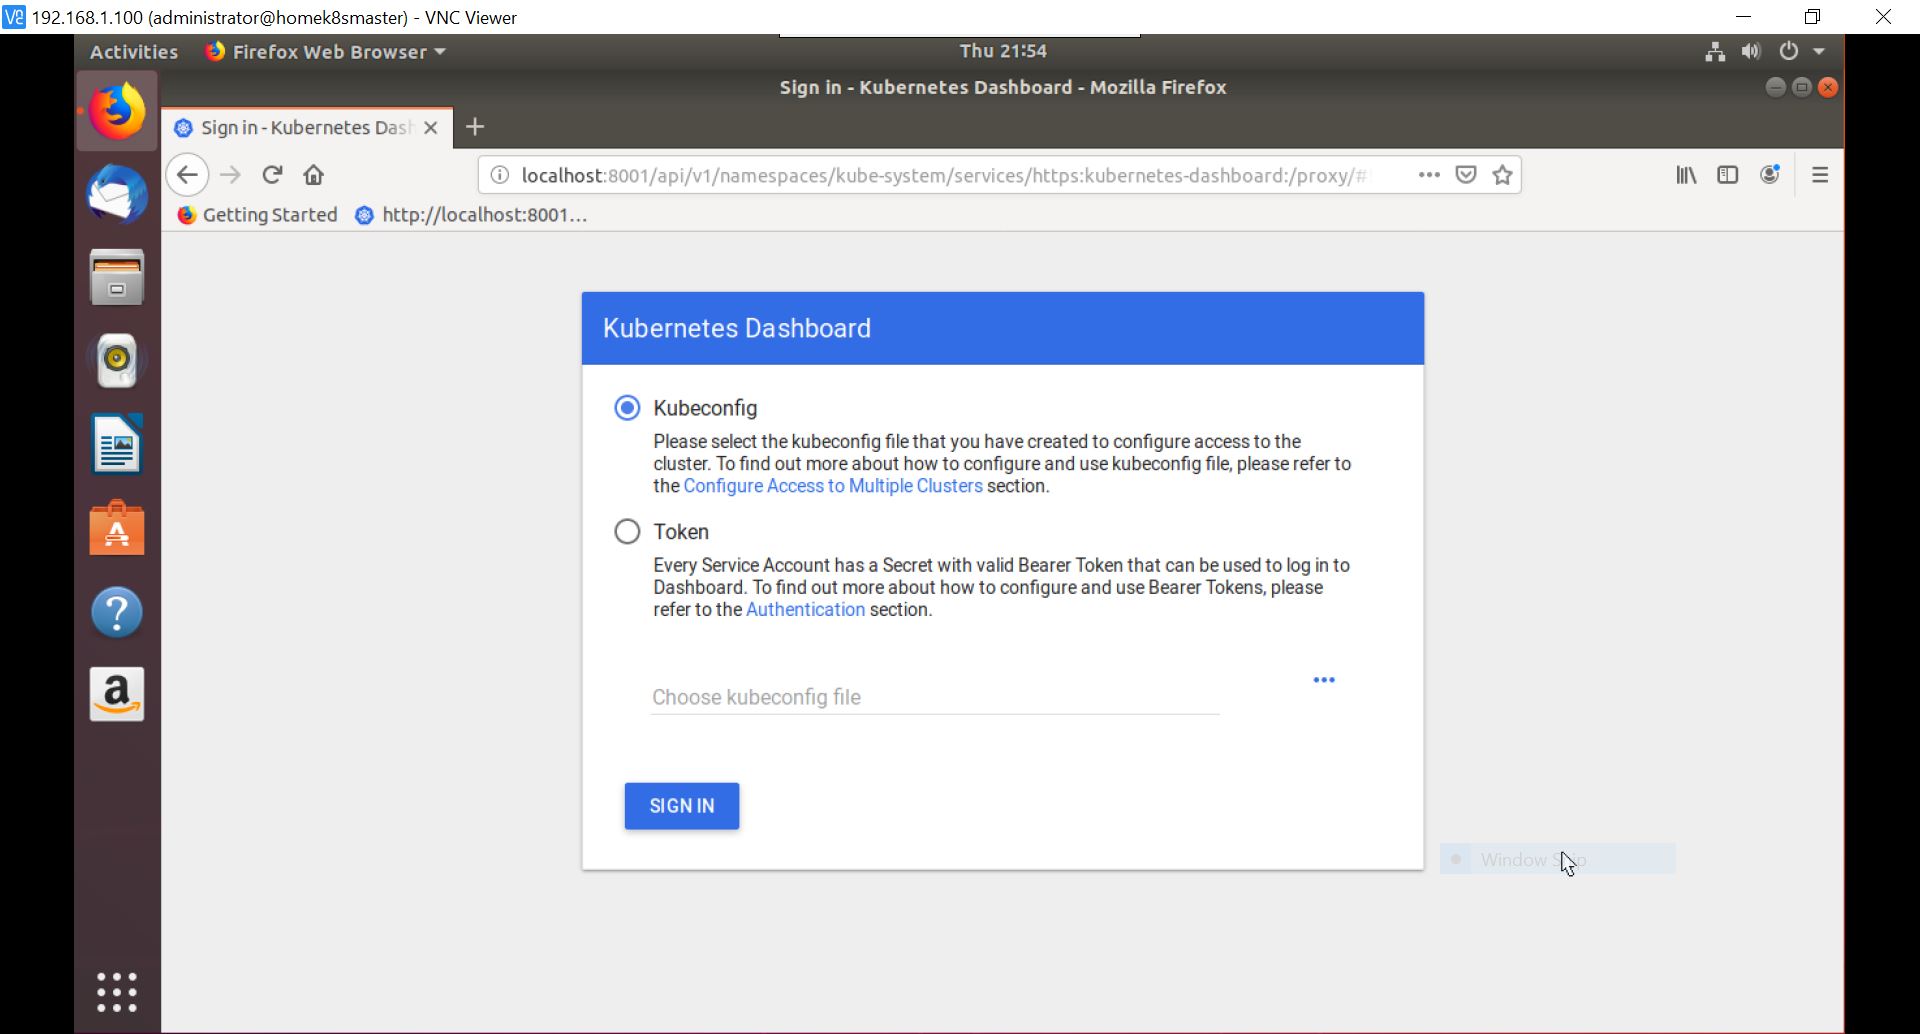1920x1034 pixels.
Task: Save page to Pocket icon
Action: click(x=1466, y=175)
